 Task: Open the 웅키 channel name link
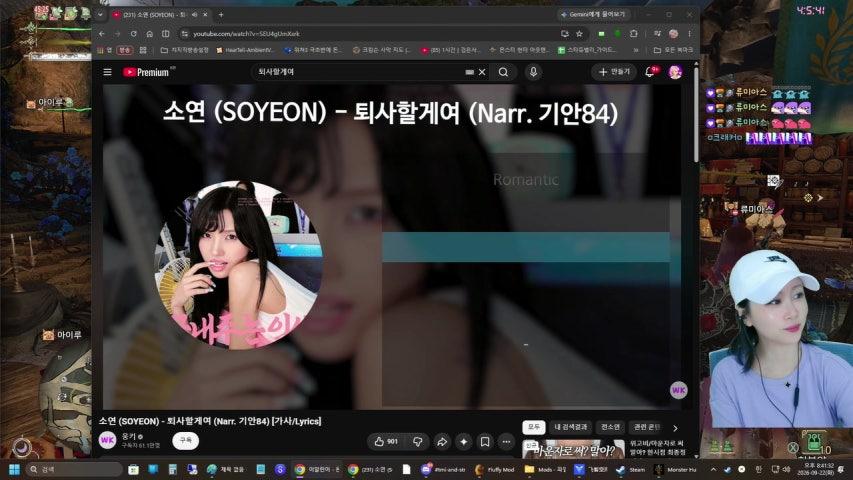click(x=129, y=436)
